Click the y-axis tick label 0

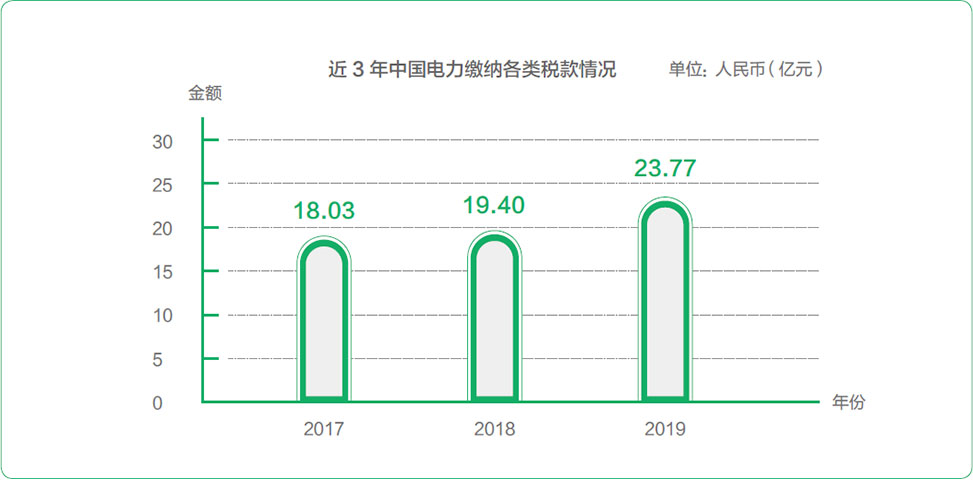coord(158,403)
